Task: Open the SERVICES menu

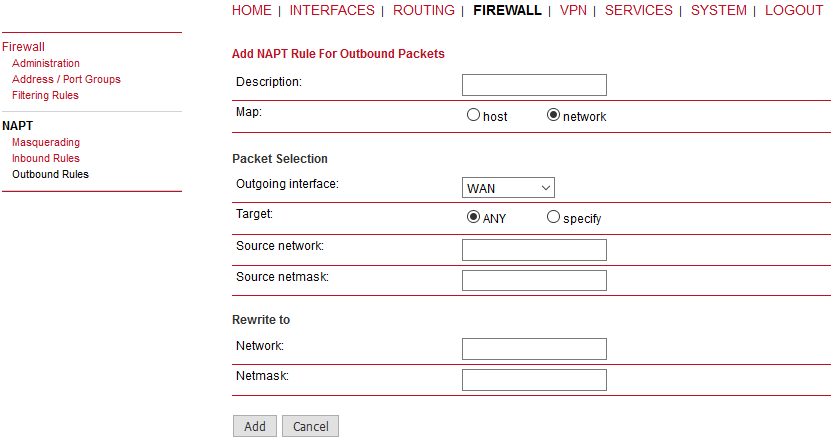Action: click(x=639, y=10)
